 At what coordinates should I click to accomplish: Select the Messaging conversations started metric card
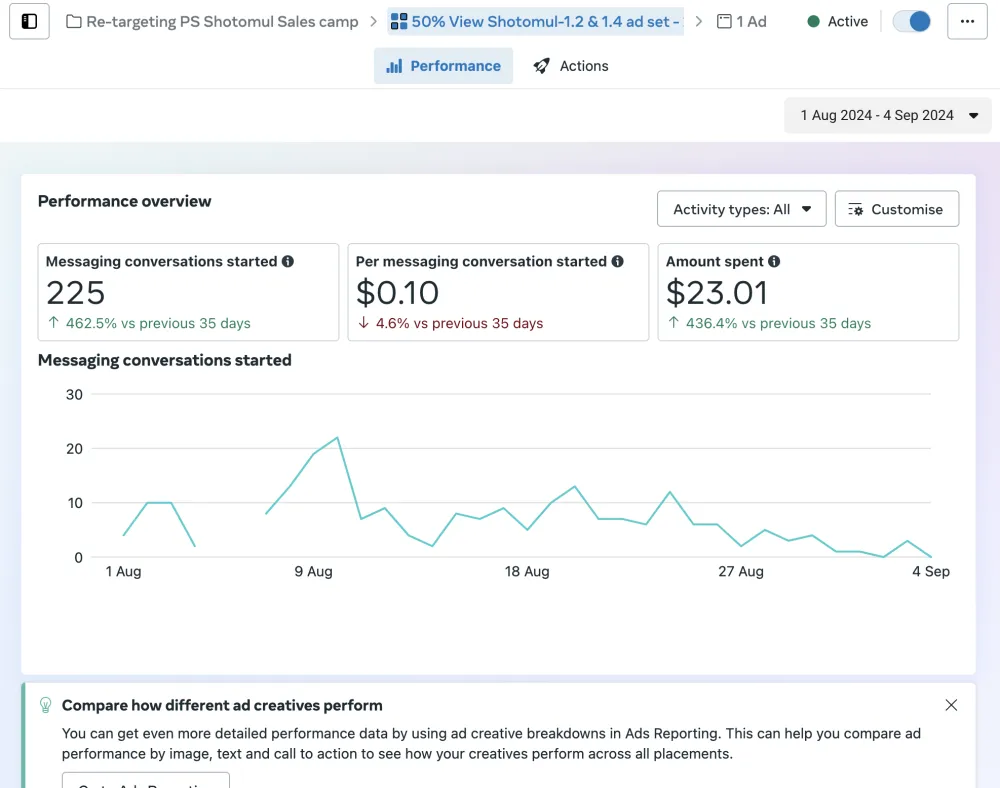pos(188,292)
